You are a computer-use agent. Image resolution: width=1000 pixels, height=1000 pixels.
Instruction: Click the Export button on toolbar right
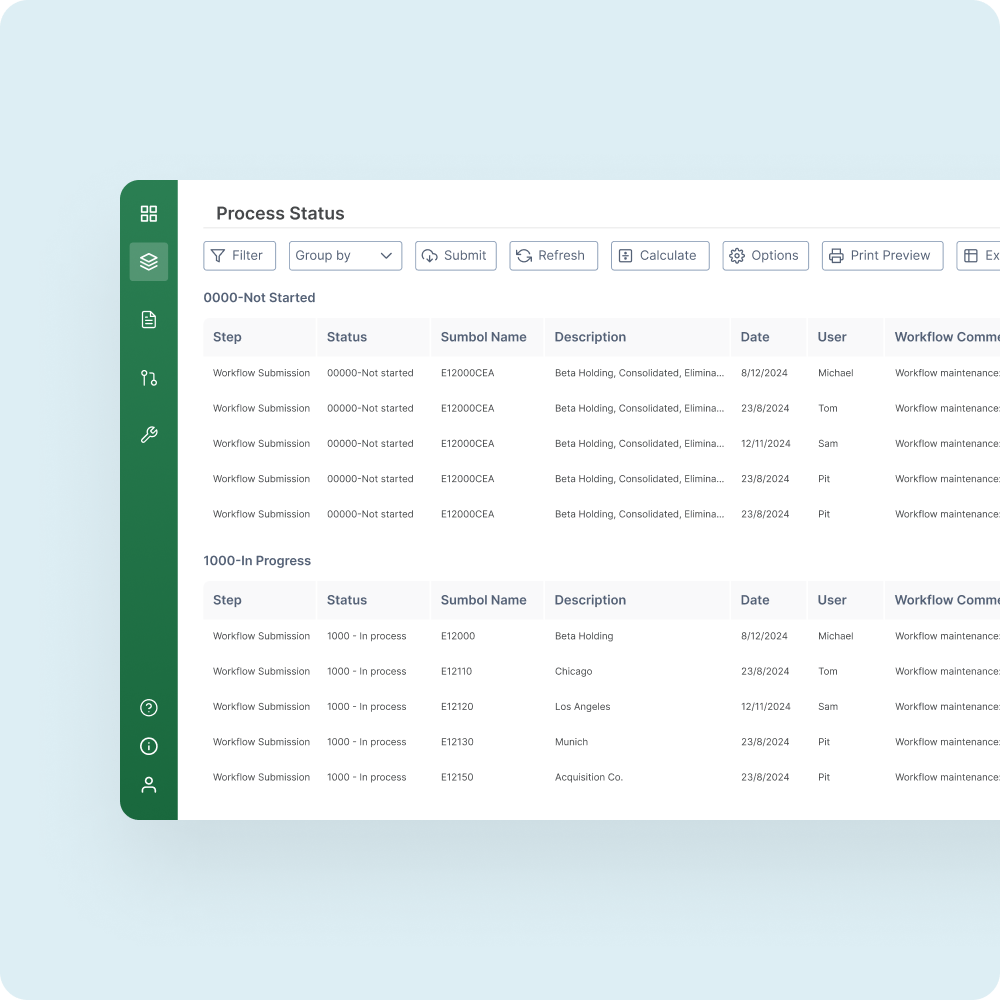(984, 256)
